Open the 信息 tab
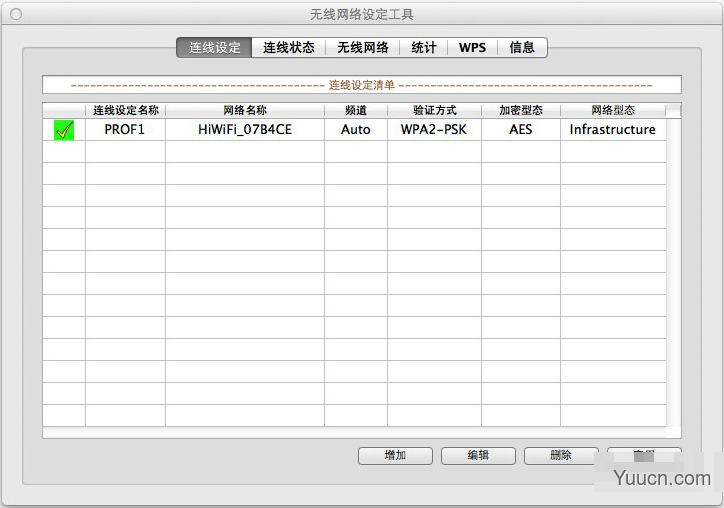This screenshot has height=508, width=724. (x=522, y=48)
